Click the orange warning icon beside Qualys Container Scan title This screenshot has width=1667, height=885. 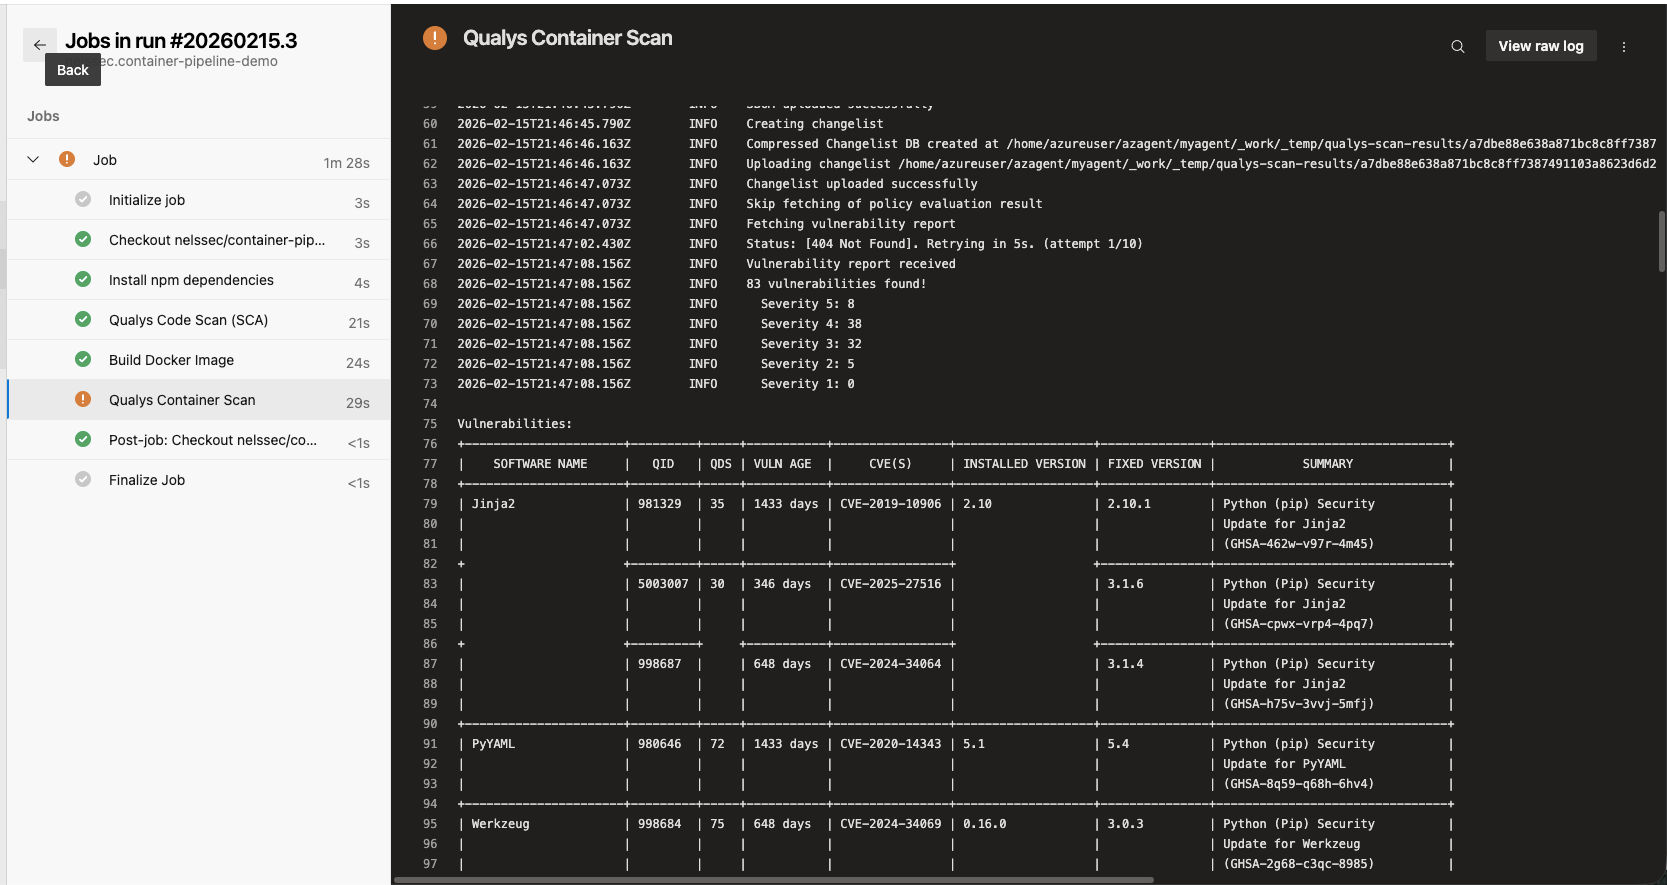pyautogui.click(x=435, y=38)
